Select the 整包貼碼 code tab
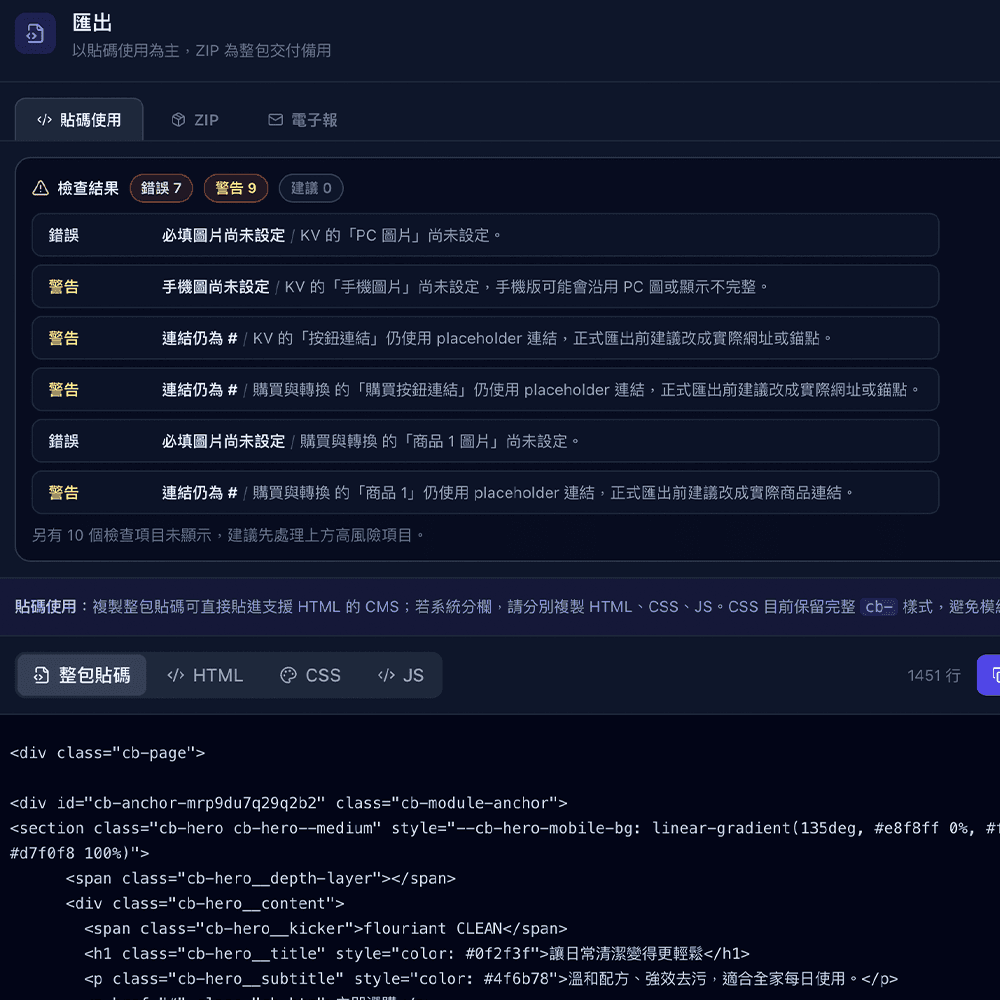This screenshot has height=1000, width=1000. point(82,675)
